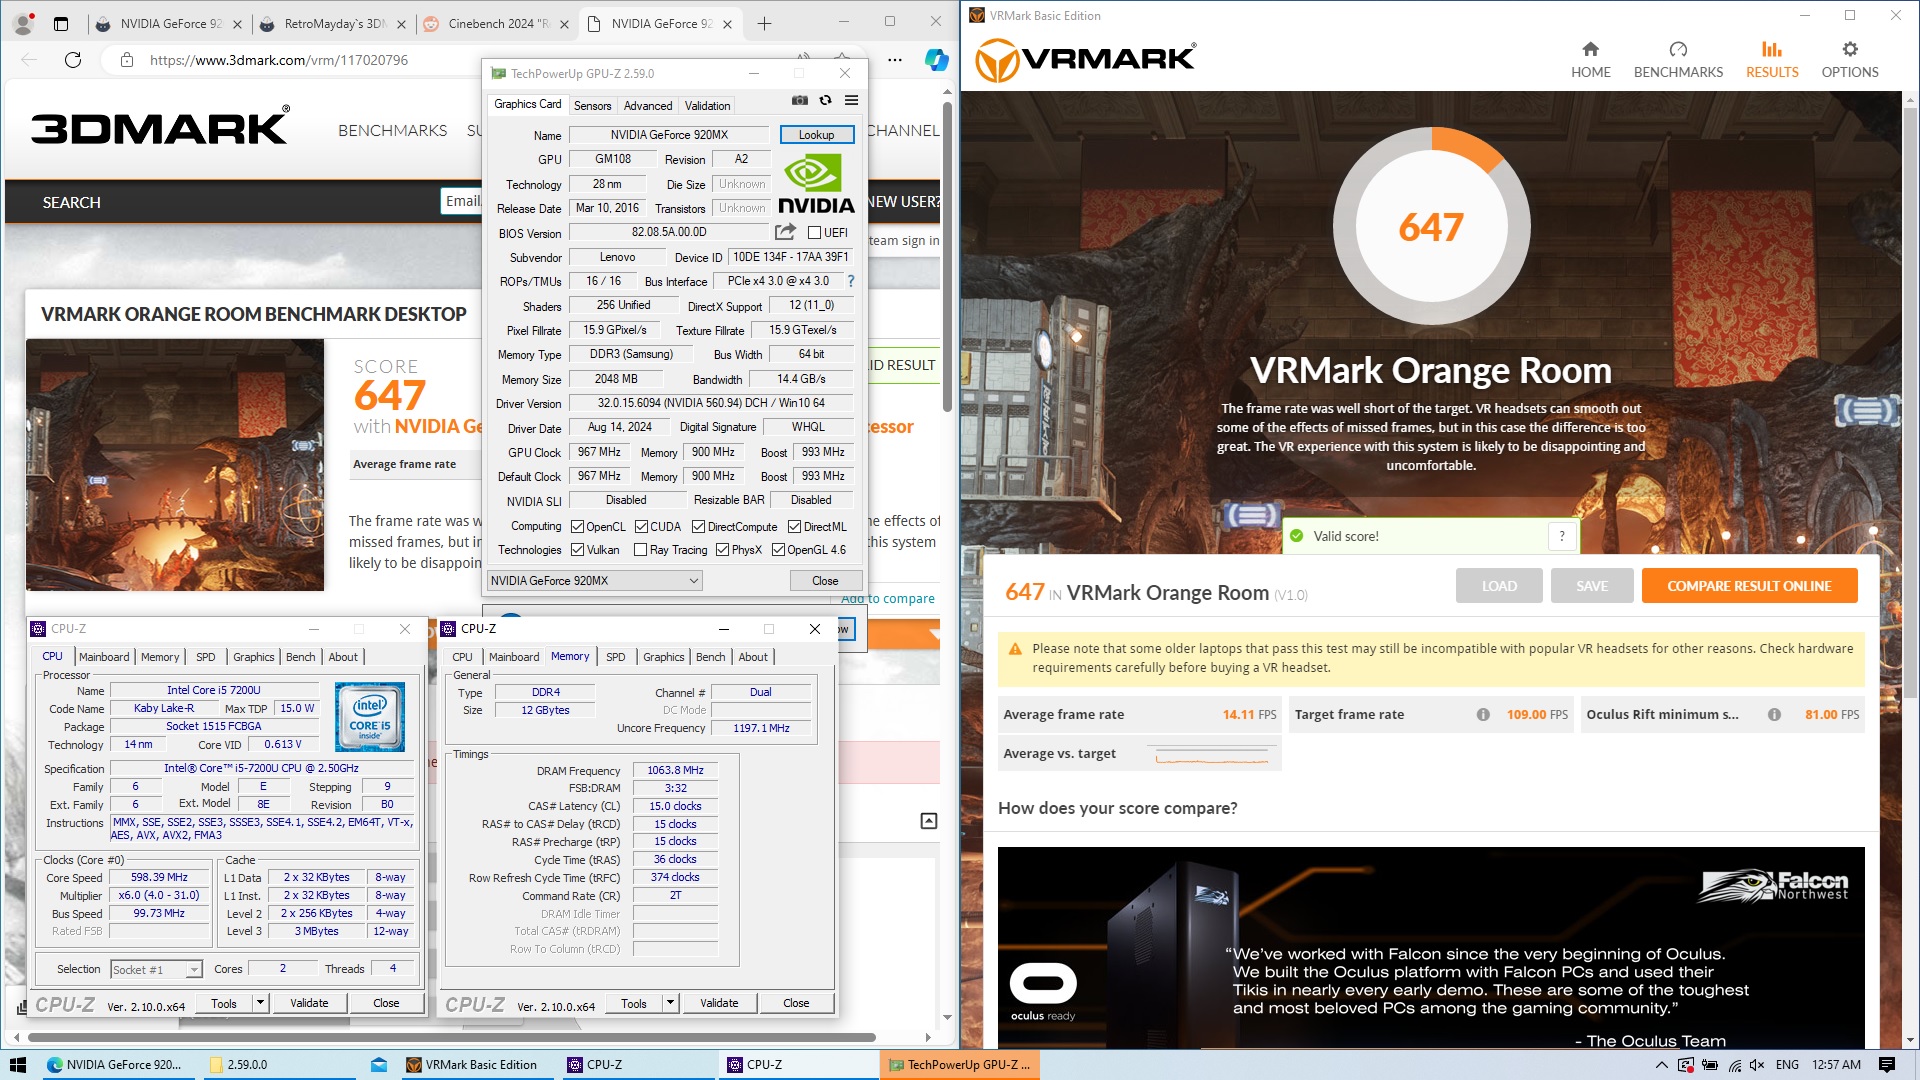The image size is (1920, 1080).
Task: Click the mail icon in the taskbar
Action: [379, 1065]
